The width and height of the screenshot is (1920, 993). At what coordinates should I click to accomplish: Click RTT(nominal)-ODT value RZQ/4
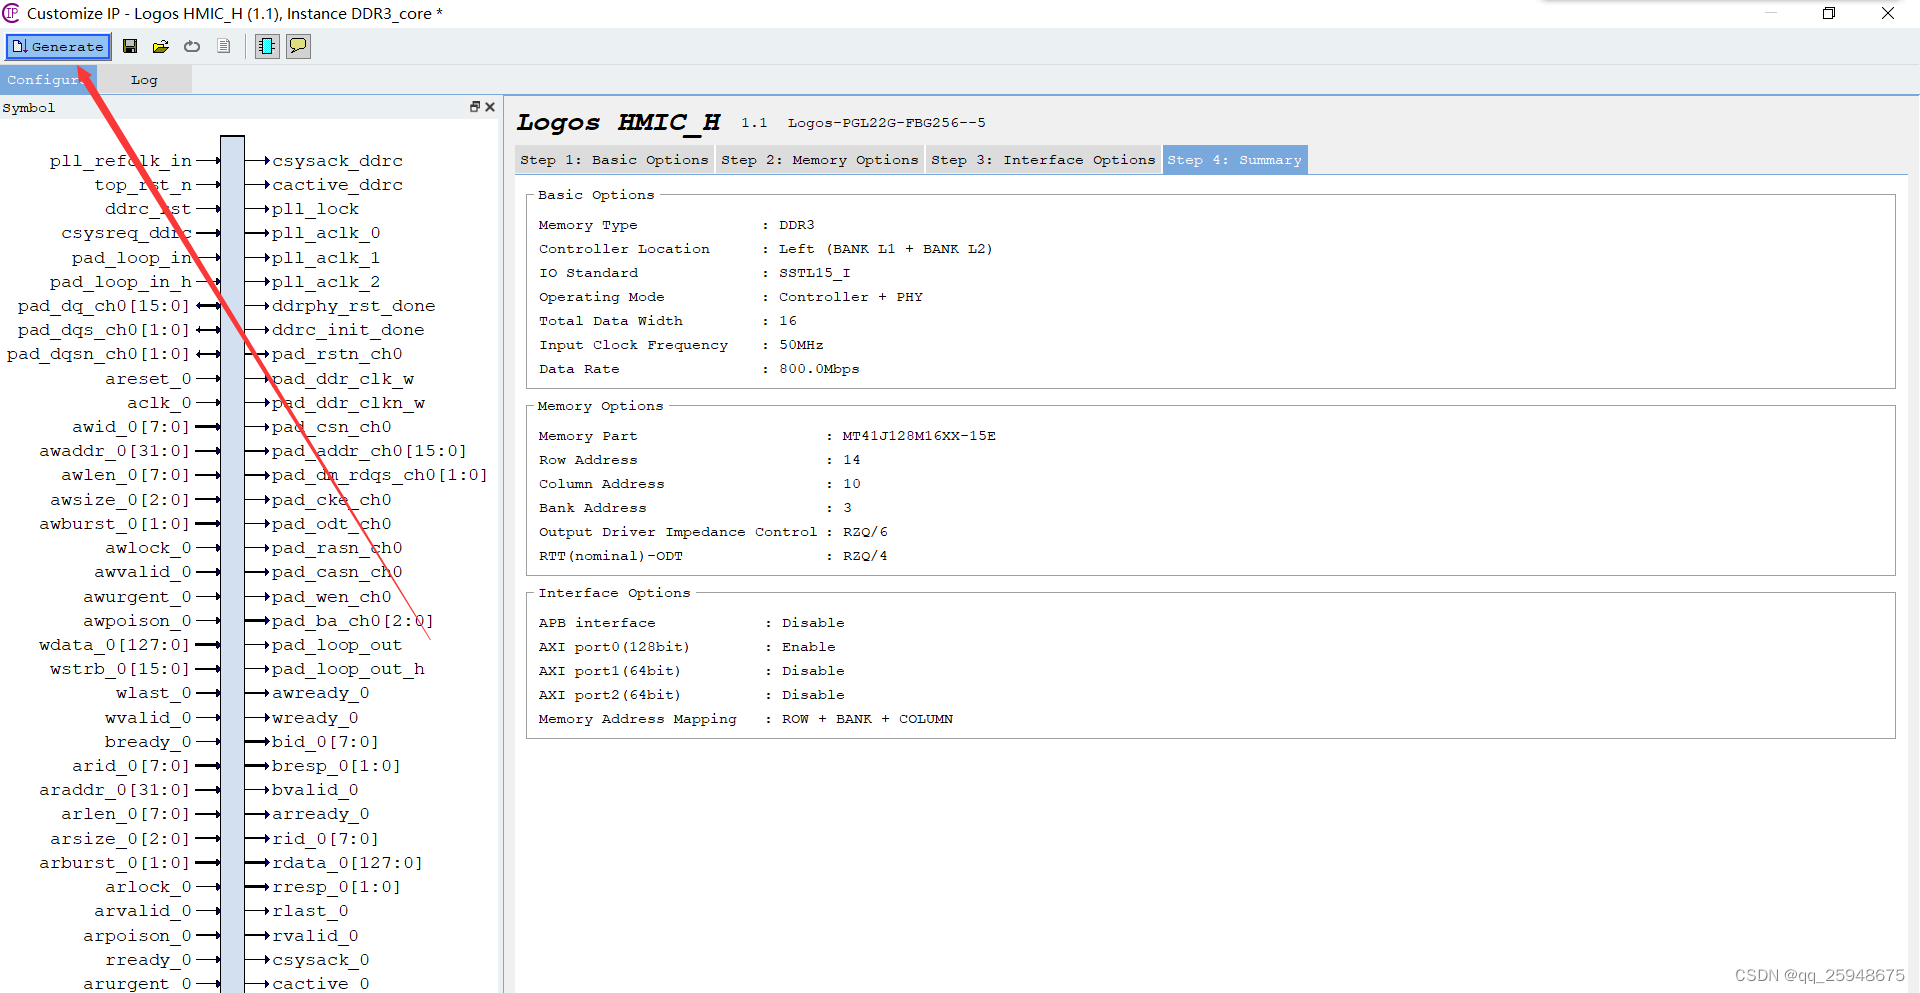(865, 556)
